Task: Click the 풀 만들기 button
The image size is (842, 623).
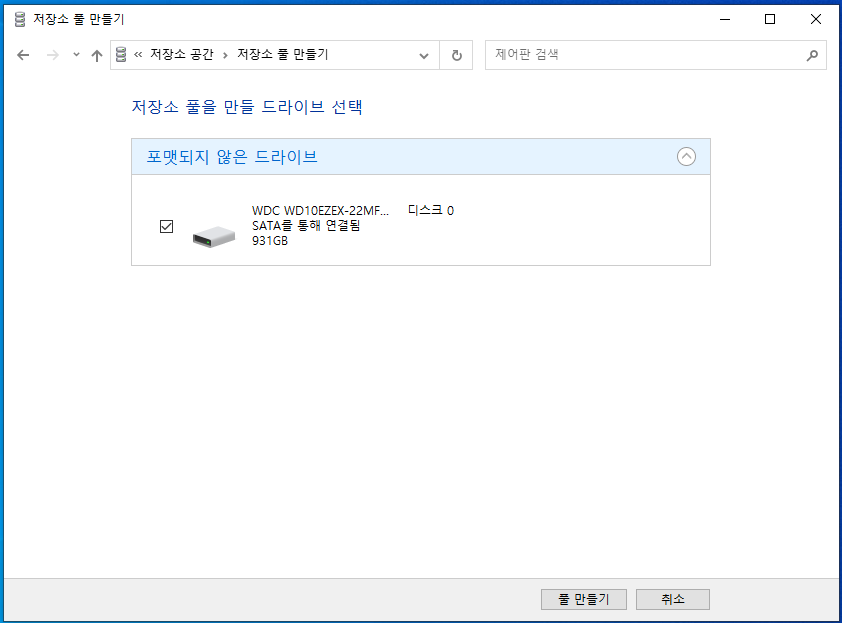Action: [x=584, y=599]
